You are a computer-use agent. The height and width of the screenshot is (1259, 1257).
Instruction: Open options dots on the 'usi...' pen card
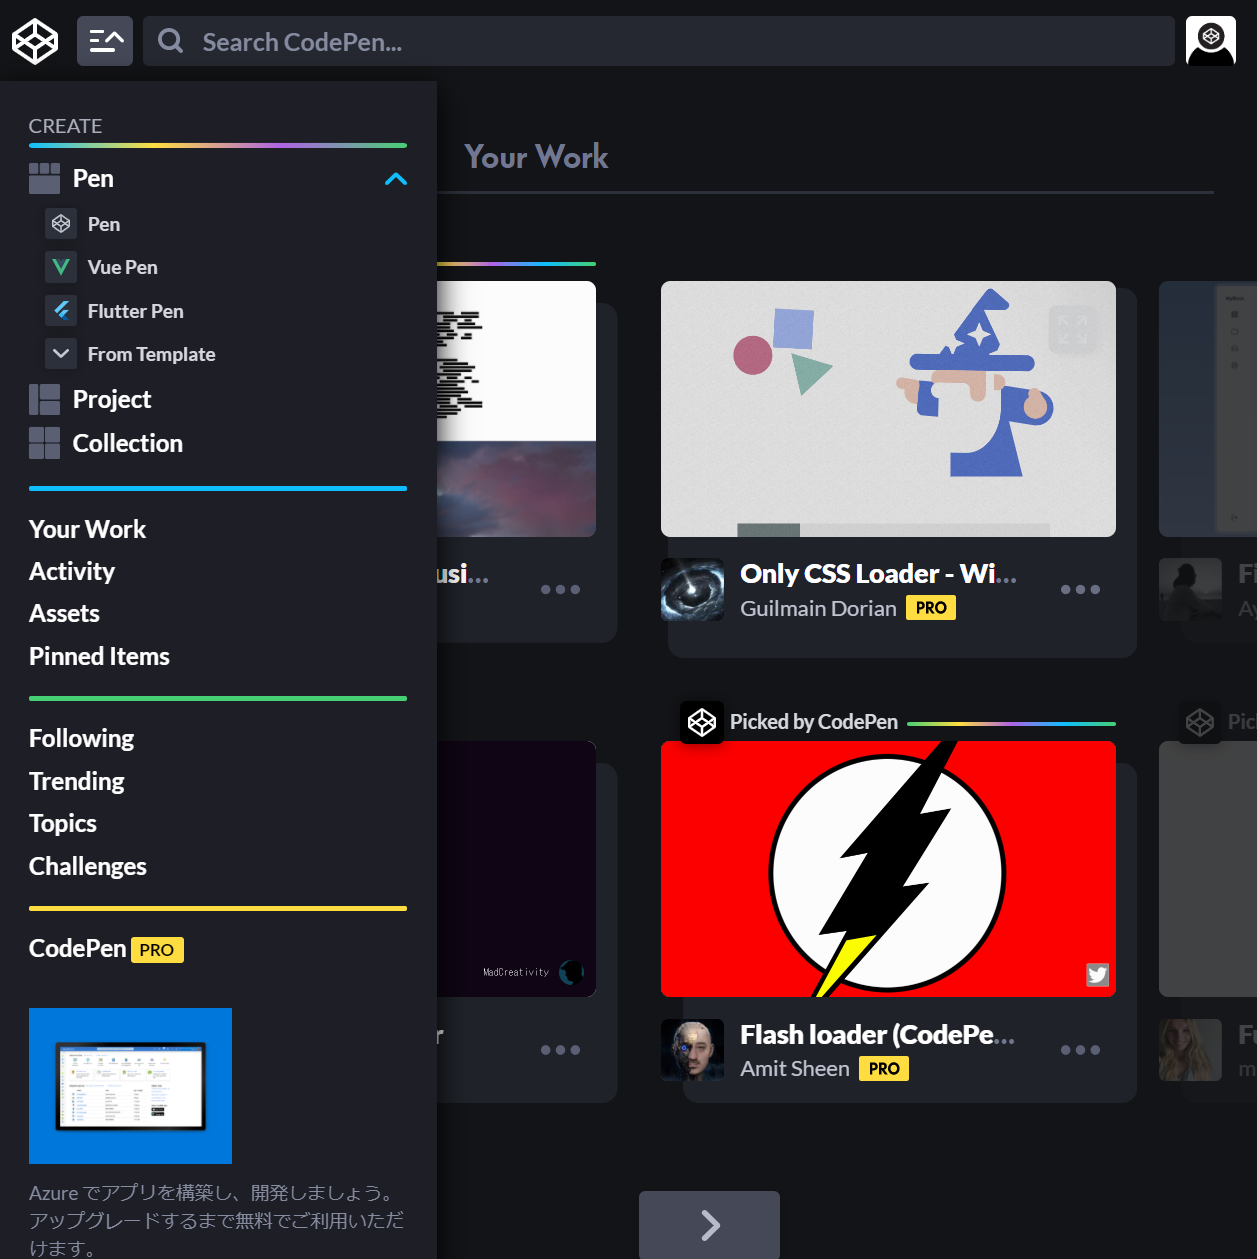point(560,590)
